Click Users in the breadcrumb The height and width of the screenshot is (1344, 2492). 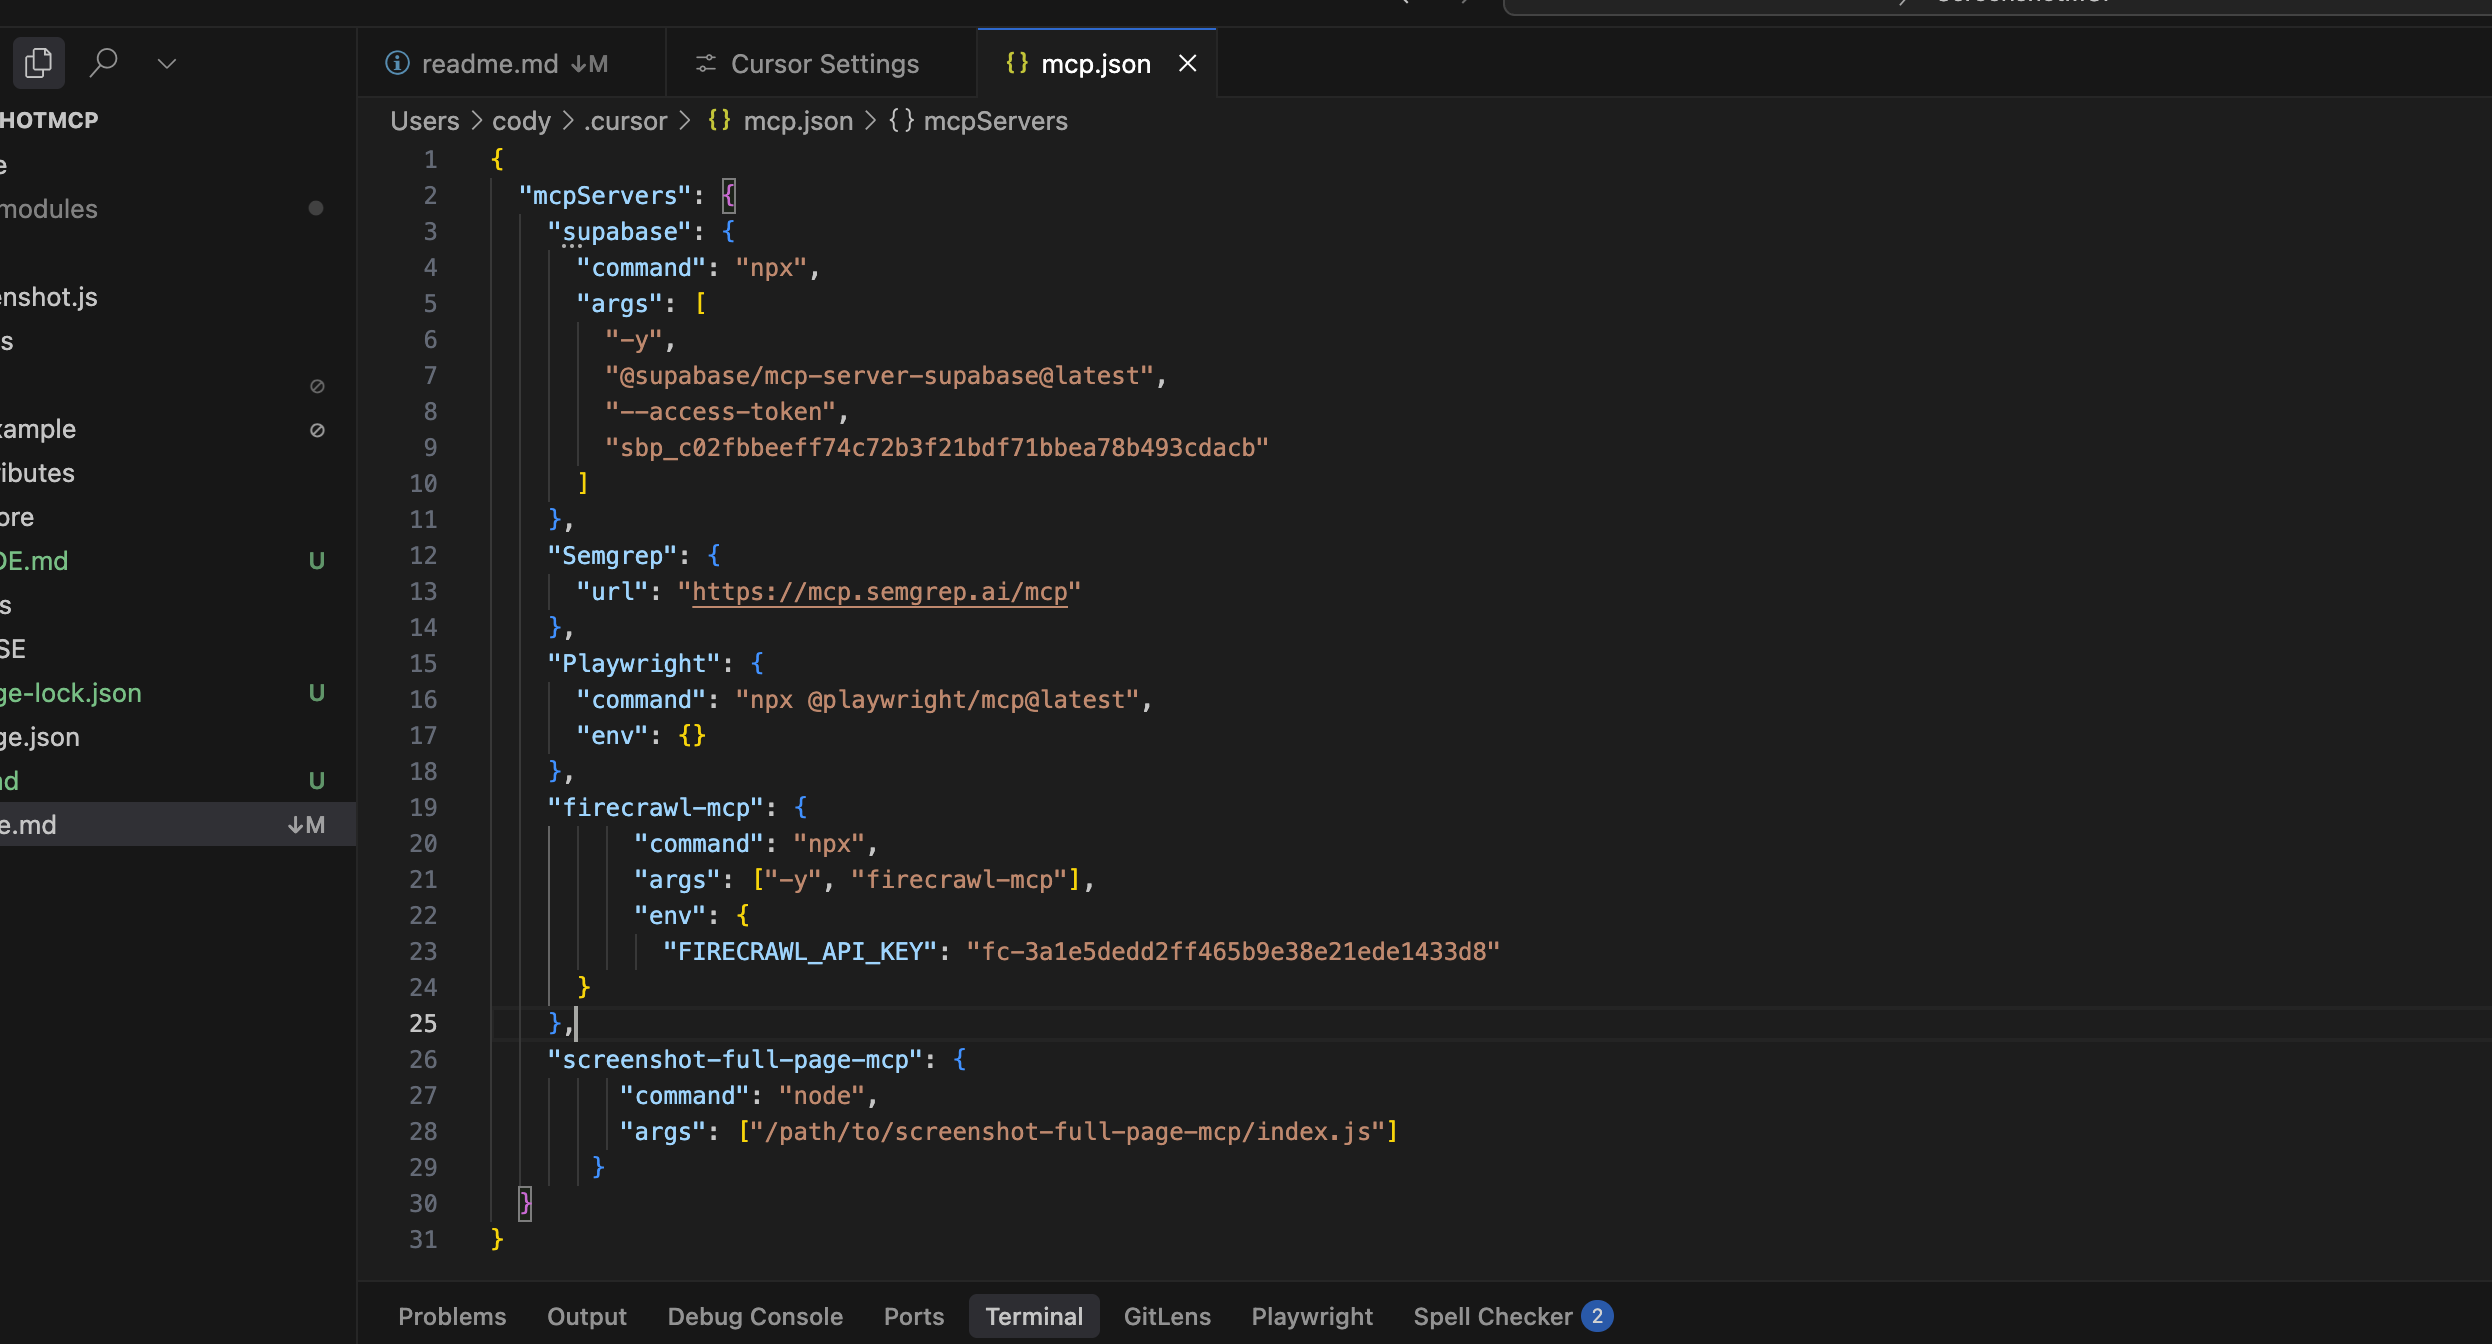(x=424, y=121)
